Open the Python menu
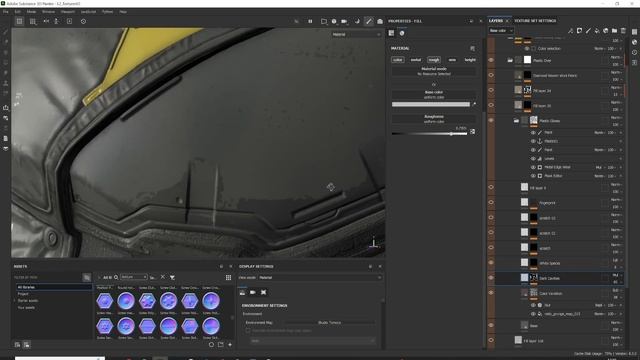The width and height of the screenshot is (640, 360). (x=107, y=12)
